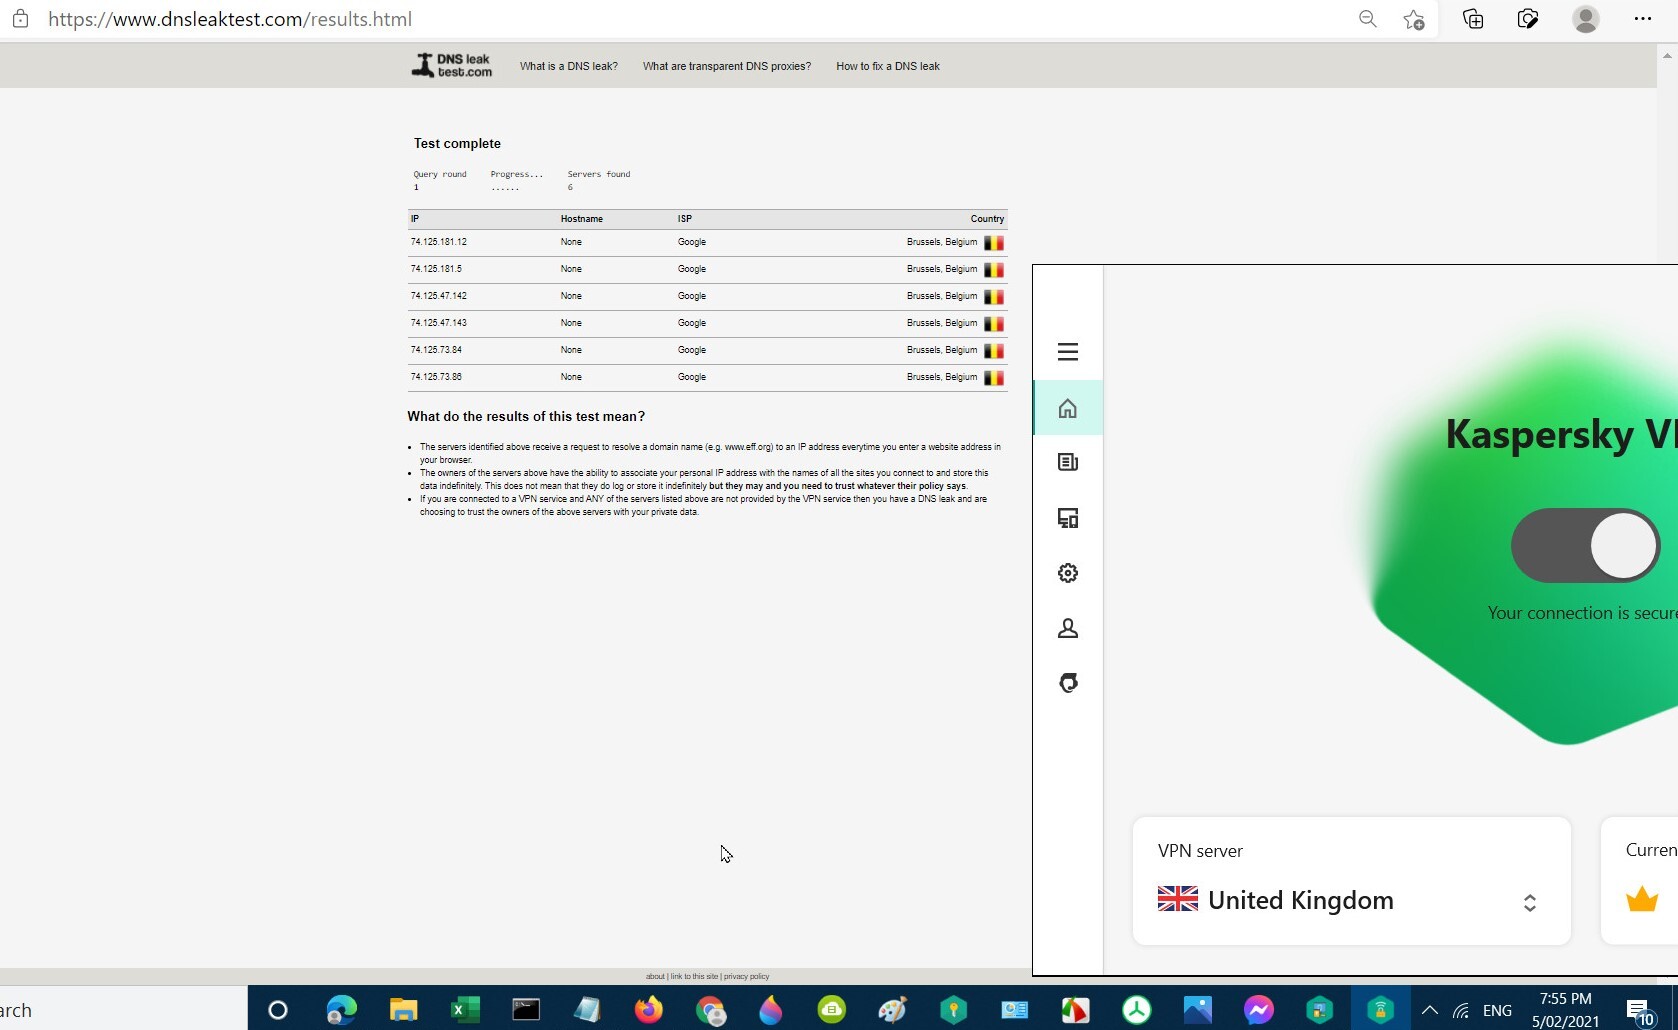Add this page to favorites with star icon
This screenshot has width=1678, height=1030.
point(1414,19)
